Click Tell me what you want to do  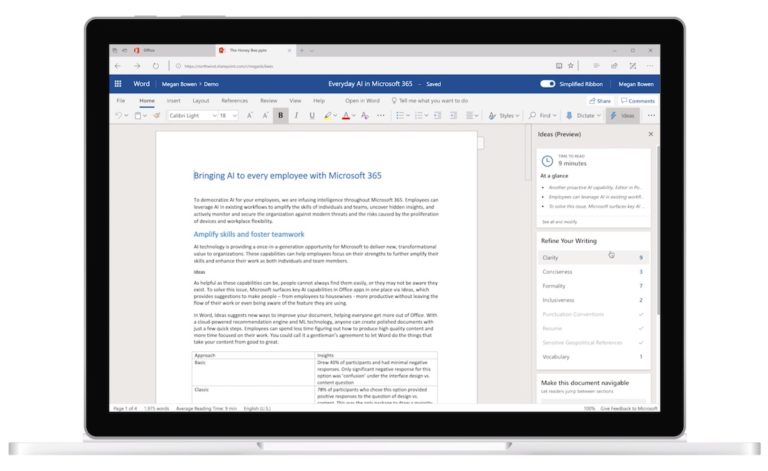(430, 100)
